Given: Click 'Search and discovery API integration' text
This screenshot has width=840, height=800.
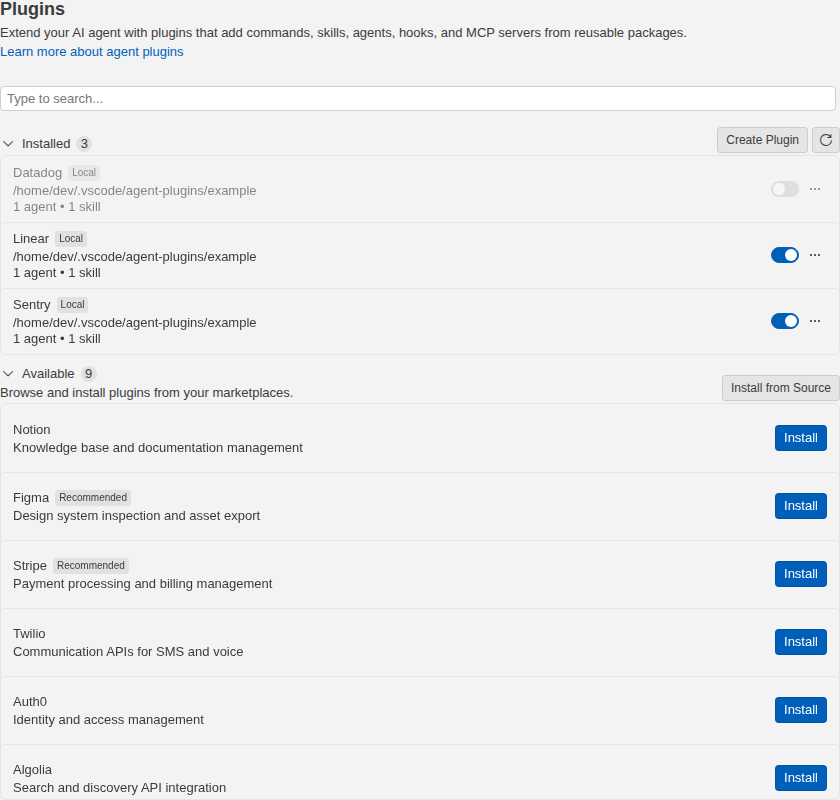Looking at the screenshot, I should click(x=119, y=788).
